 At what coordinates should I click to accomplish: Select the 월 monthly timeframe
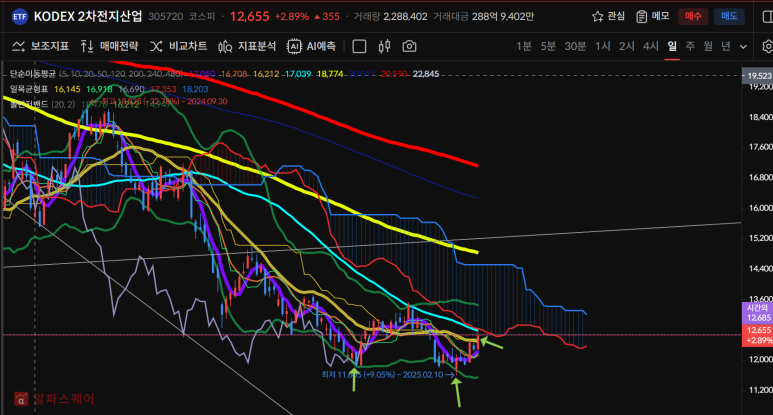tap(708, 46)
